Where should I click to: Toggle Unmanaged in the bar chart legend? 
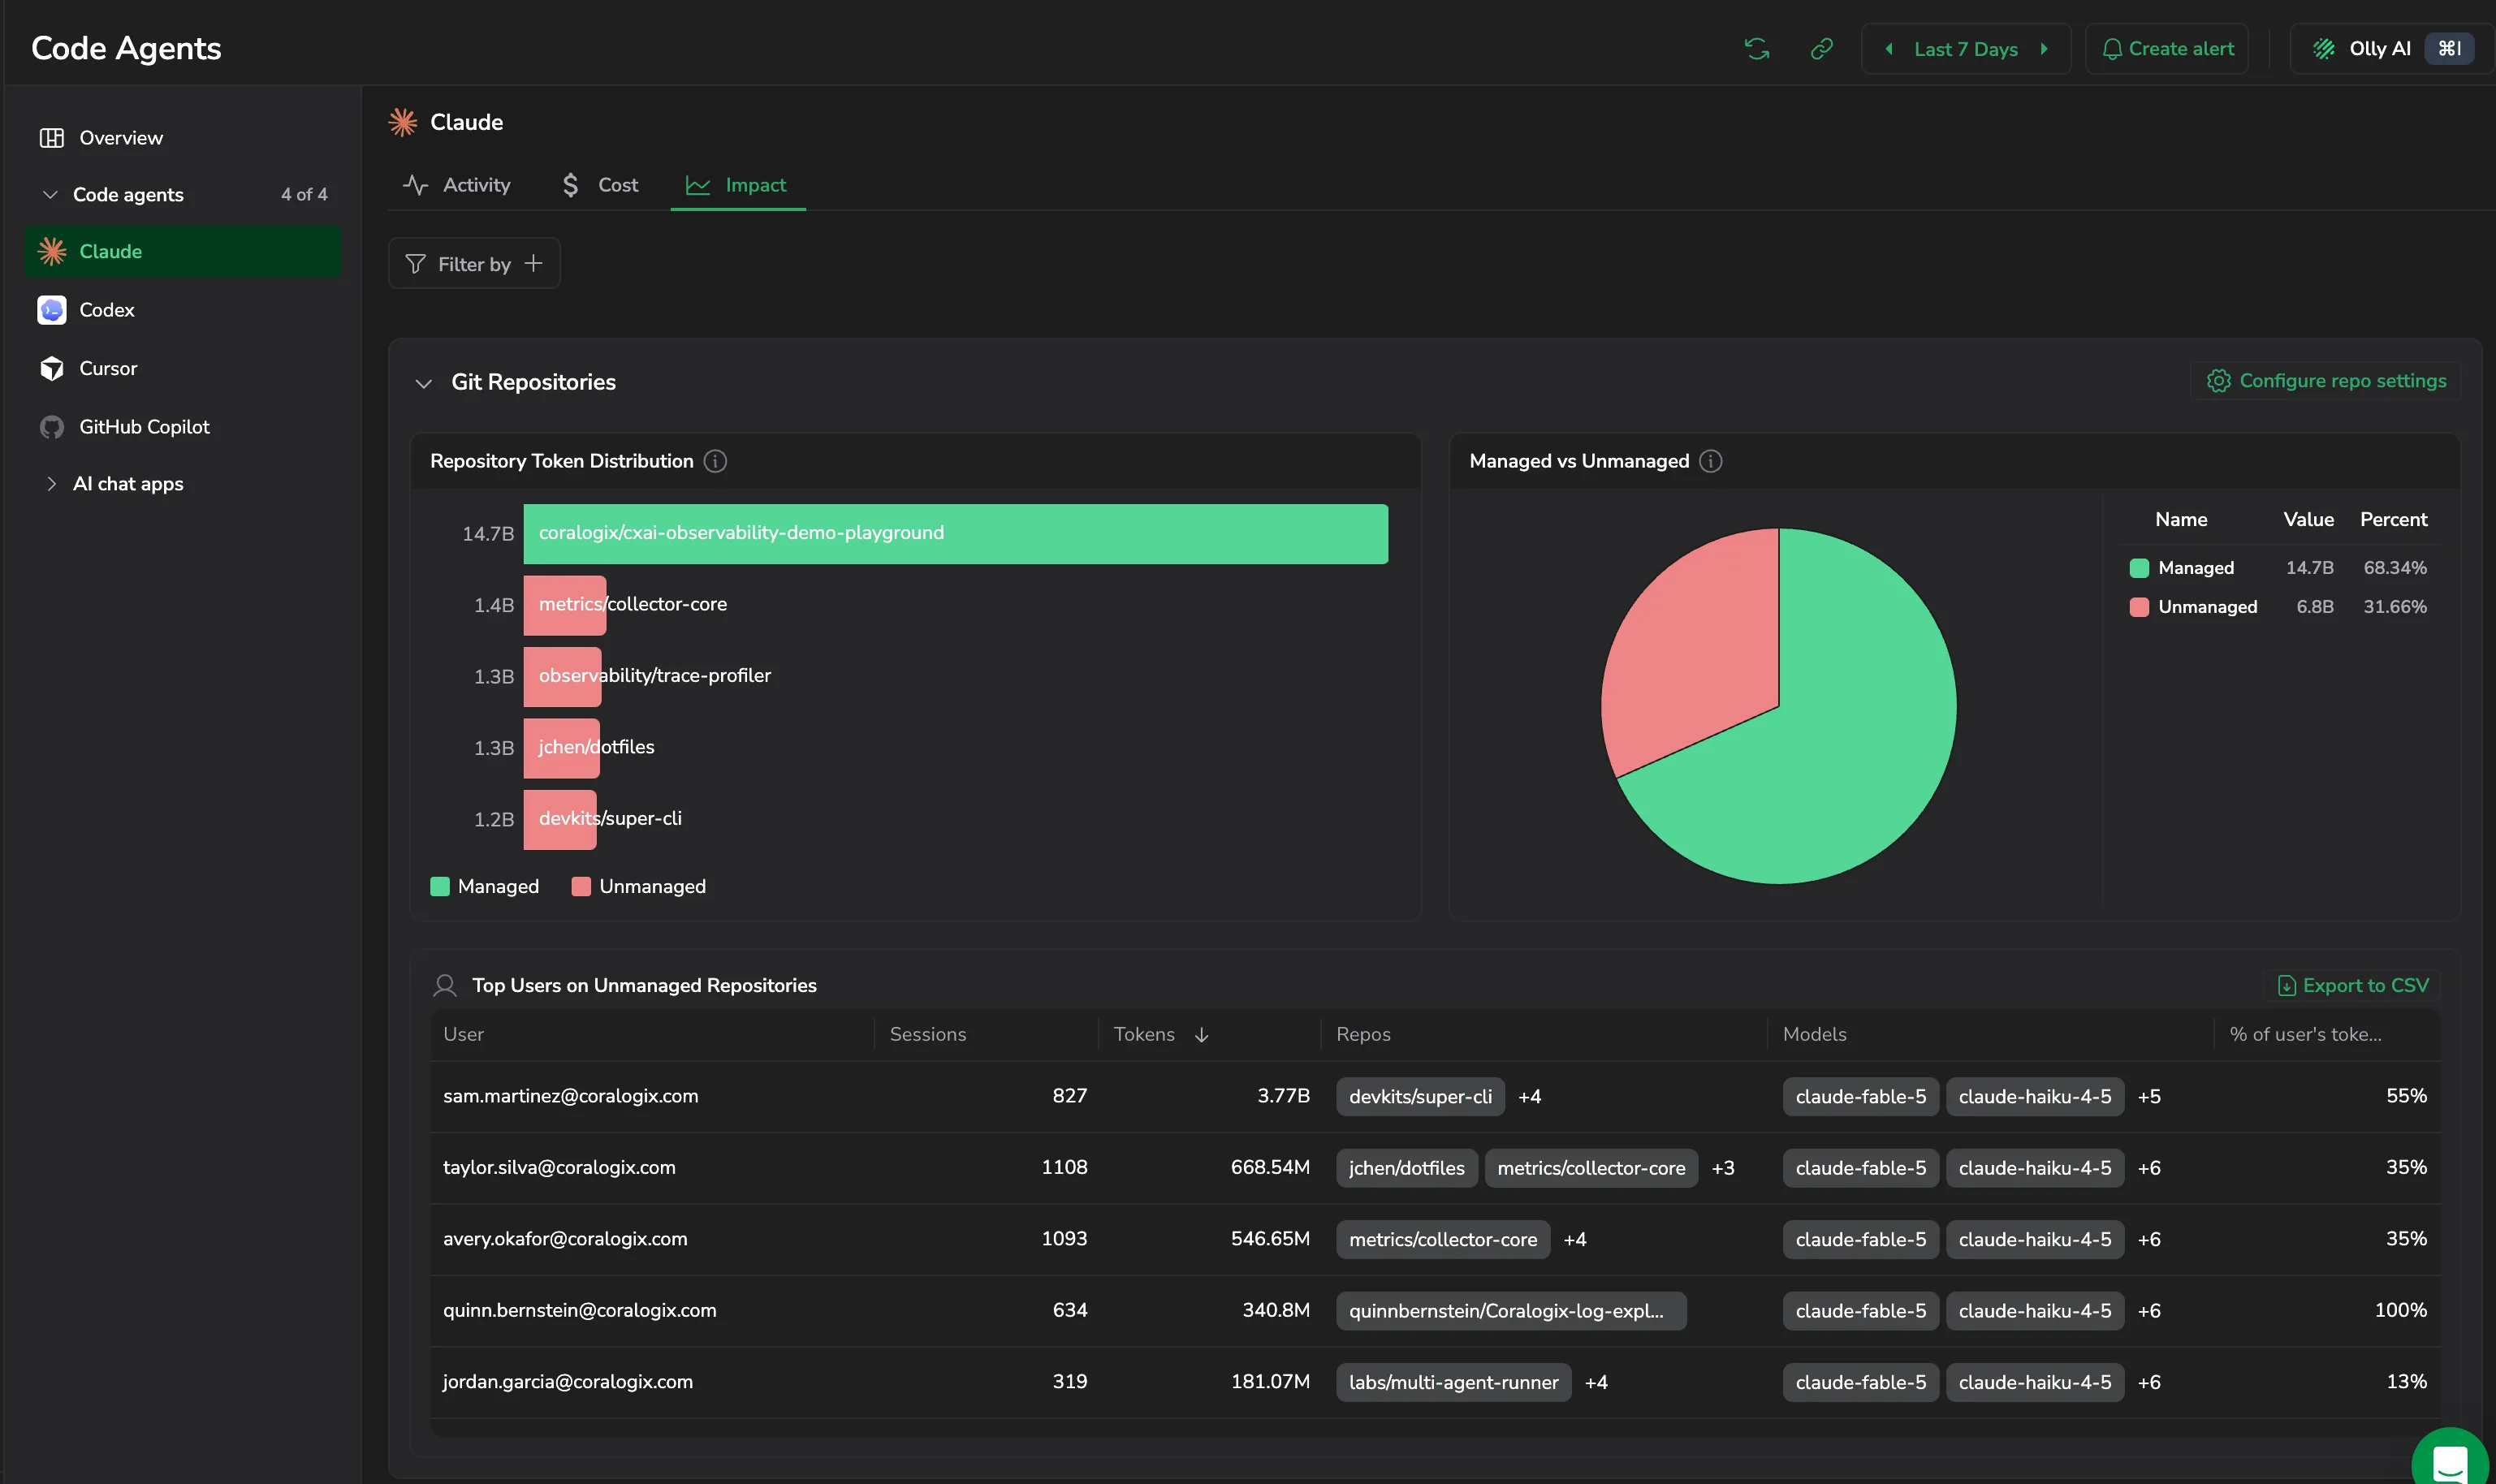[639, 887]
